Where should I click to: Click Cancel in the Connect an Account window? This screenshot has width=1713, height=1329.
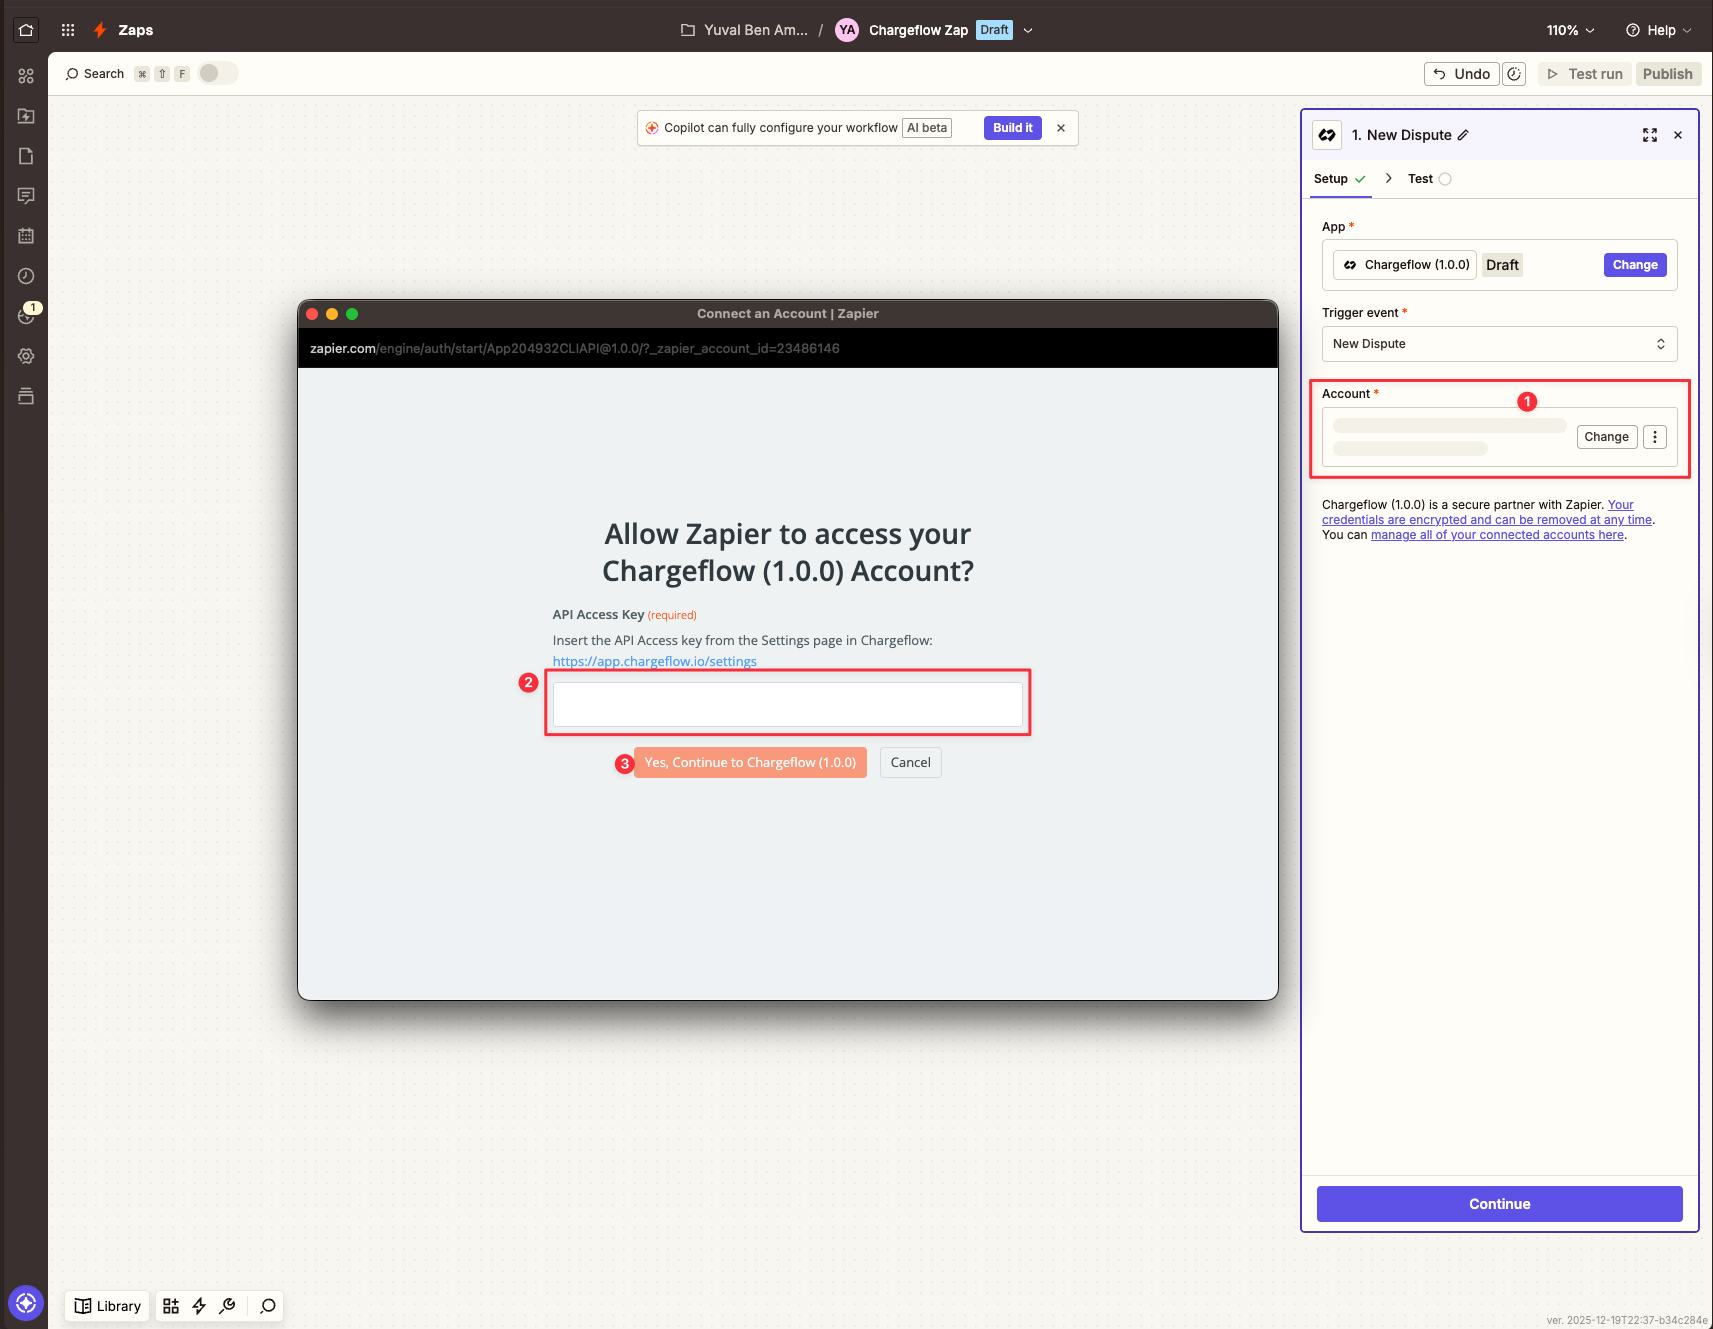point(910,763)
